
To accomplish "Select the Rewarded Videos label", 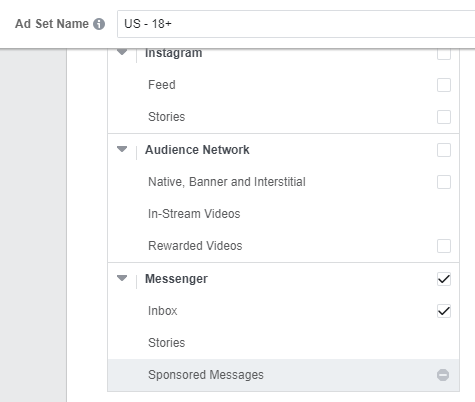I will (195, 246).
